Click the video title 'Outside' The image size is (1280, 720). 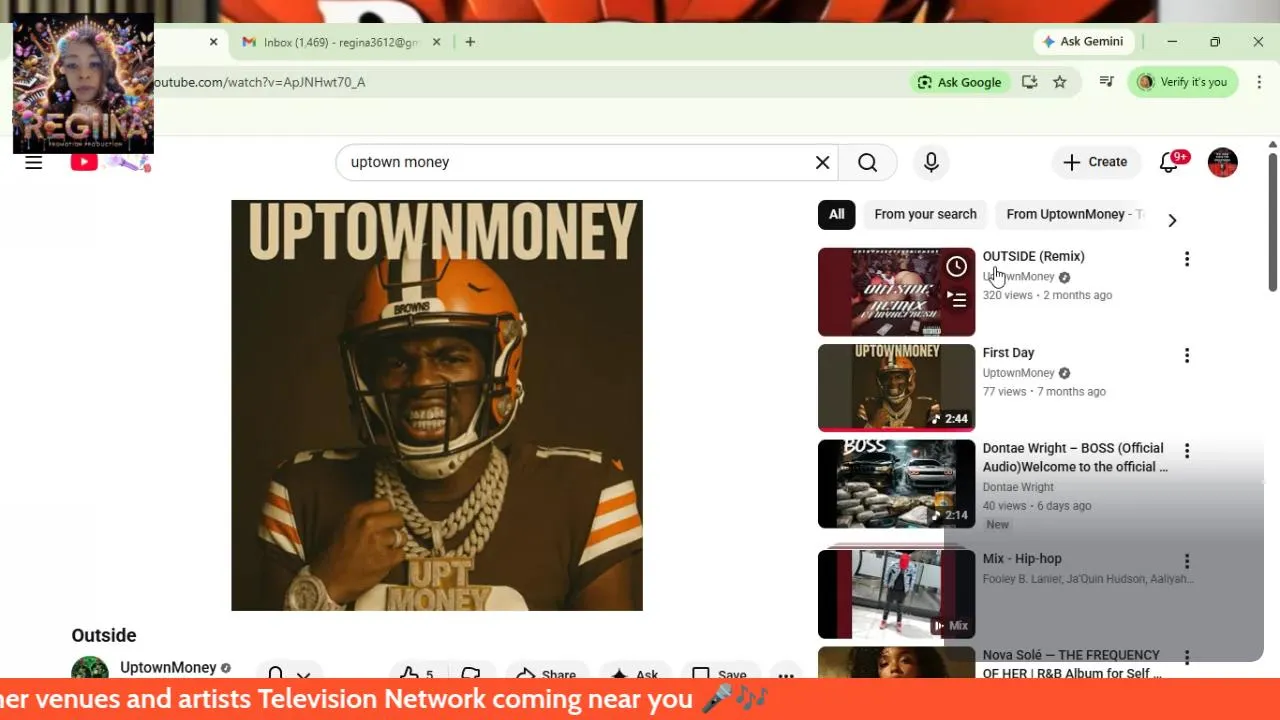click(x=104, y=635)
